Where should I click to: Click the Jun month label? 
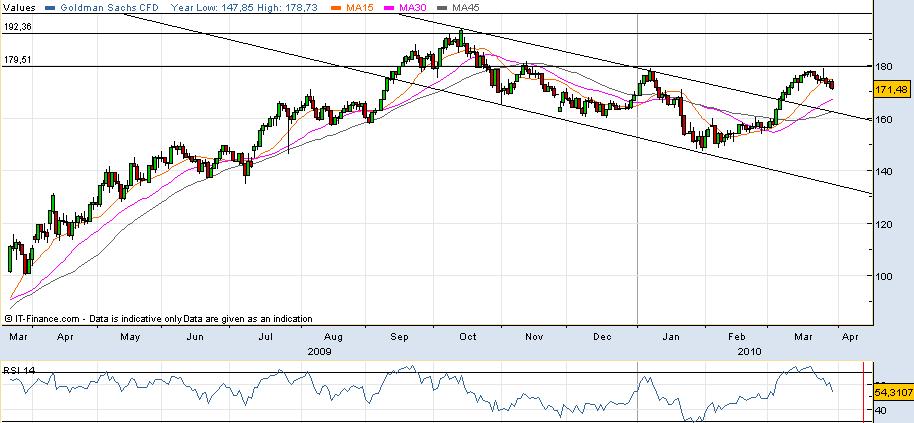[x=195, y=337]
